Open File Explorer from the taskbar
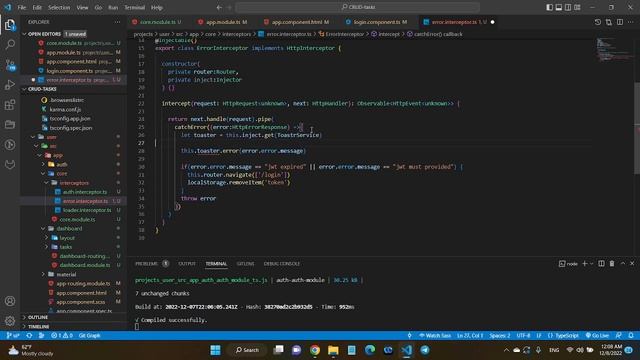 [x=333, y=350]
